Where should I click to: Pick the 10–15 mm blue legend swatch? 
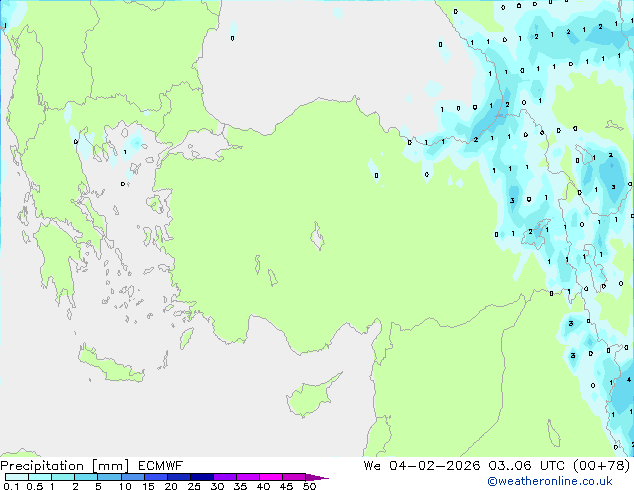(x=132, y=477)
